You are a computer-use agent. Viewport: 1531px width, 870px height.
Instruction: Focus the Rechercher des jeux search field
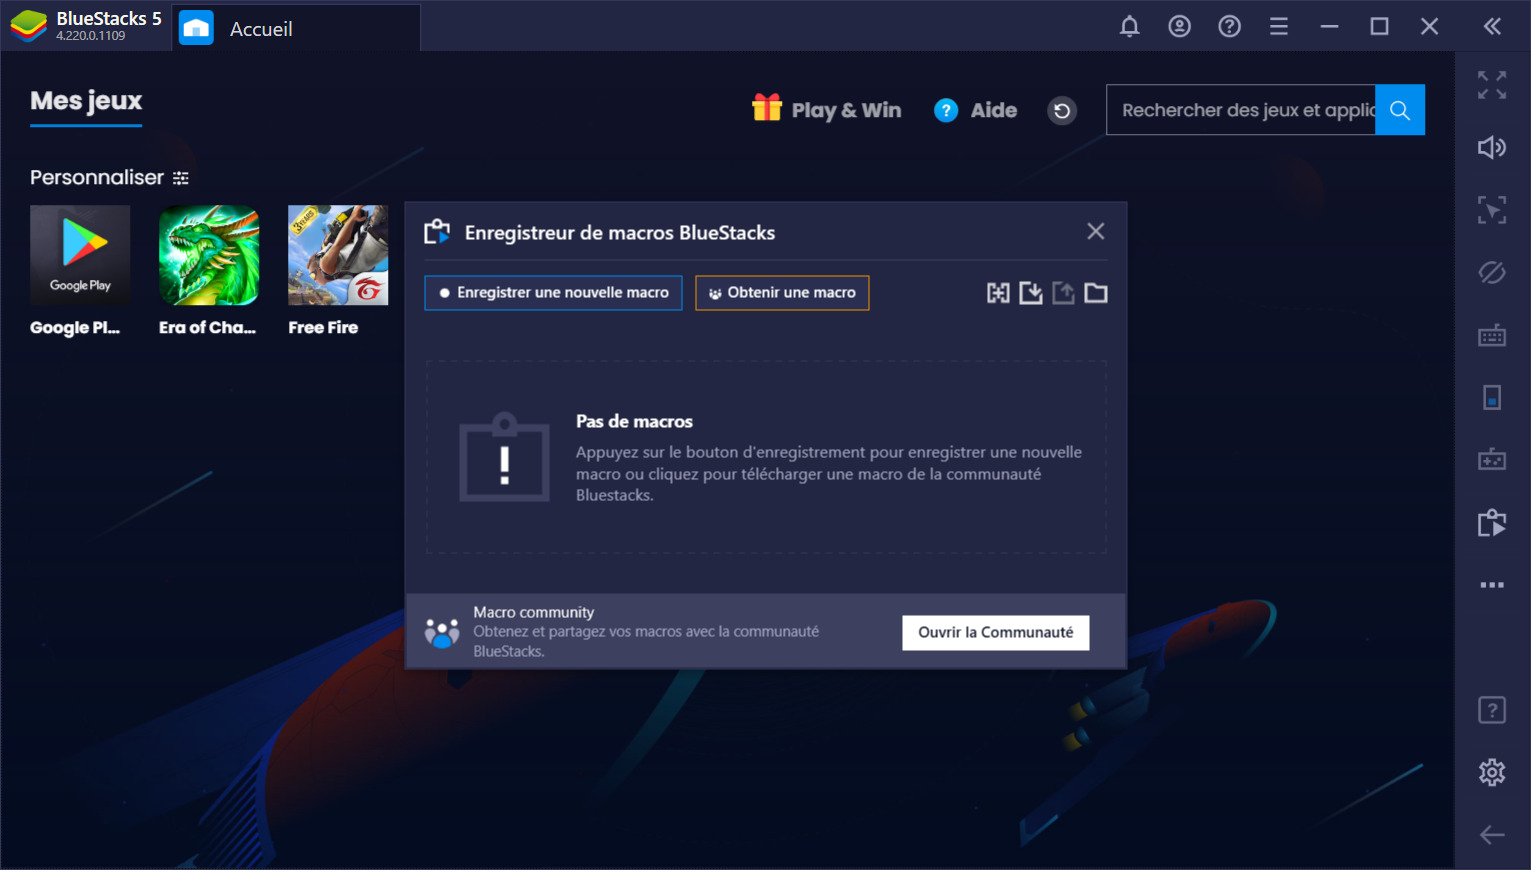[1241, 110]
